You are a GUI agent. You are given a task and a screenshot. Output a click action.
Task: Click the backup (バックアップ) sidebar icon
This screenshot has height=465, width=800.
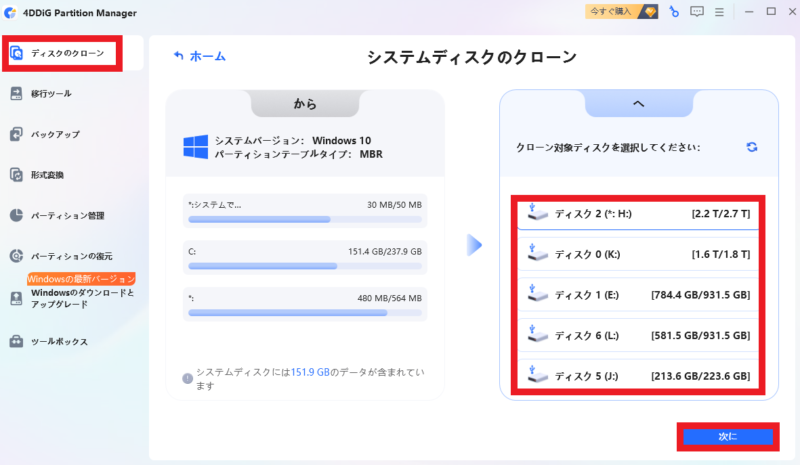(x=17, y=134)
